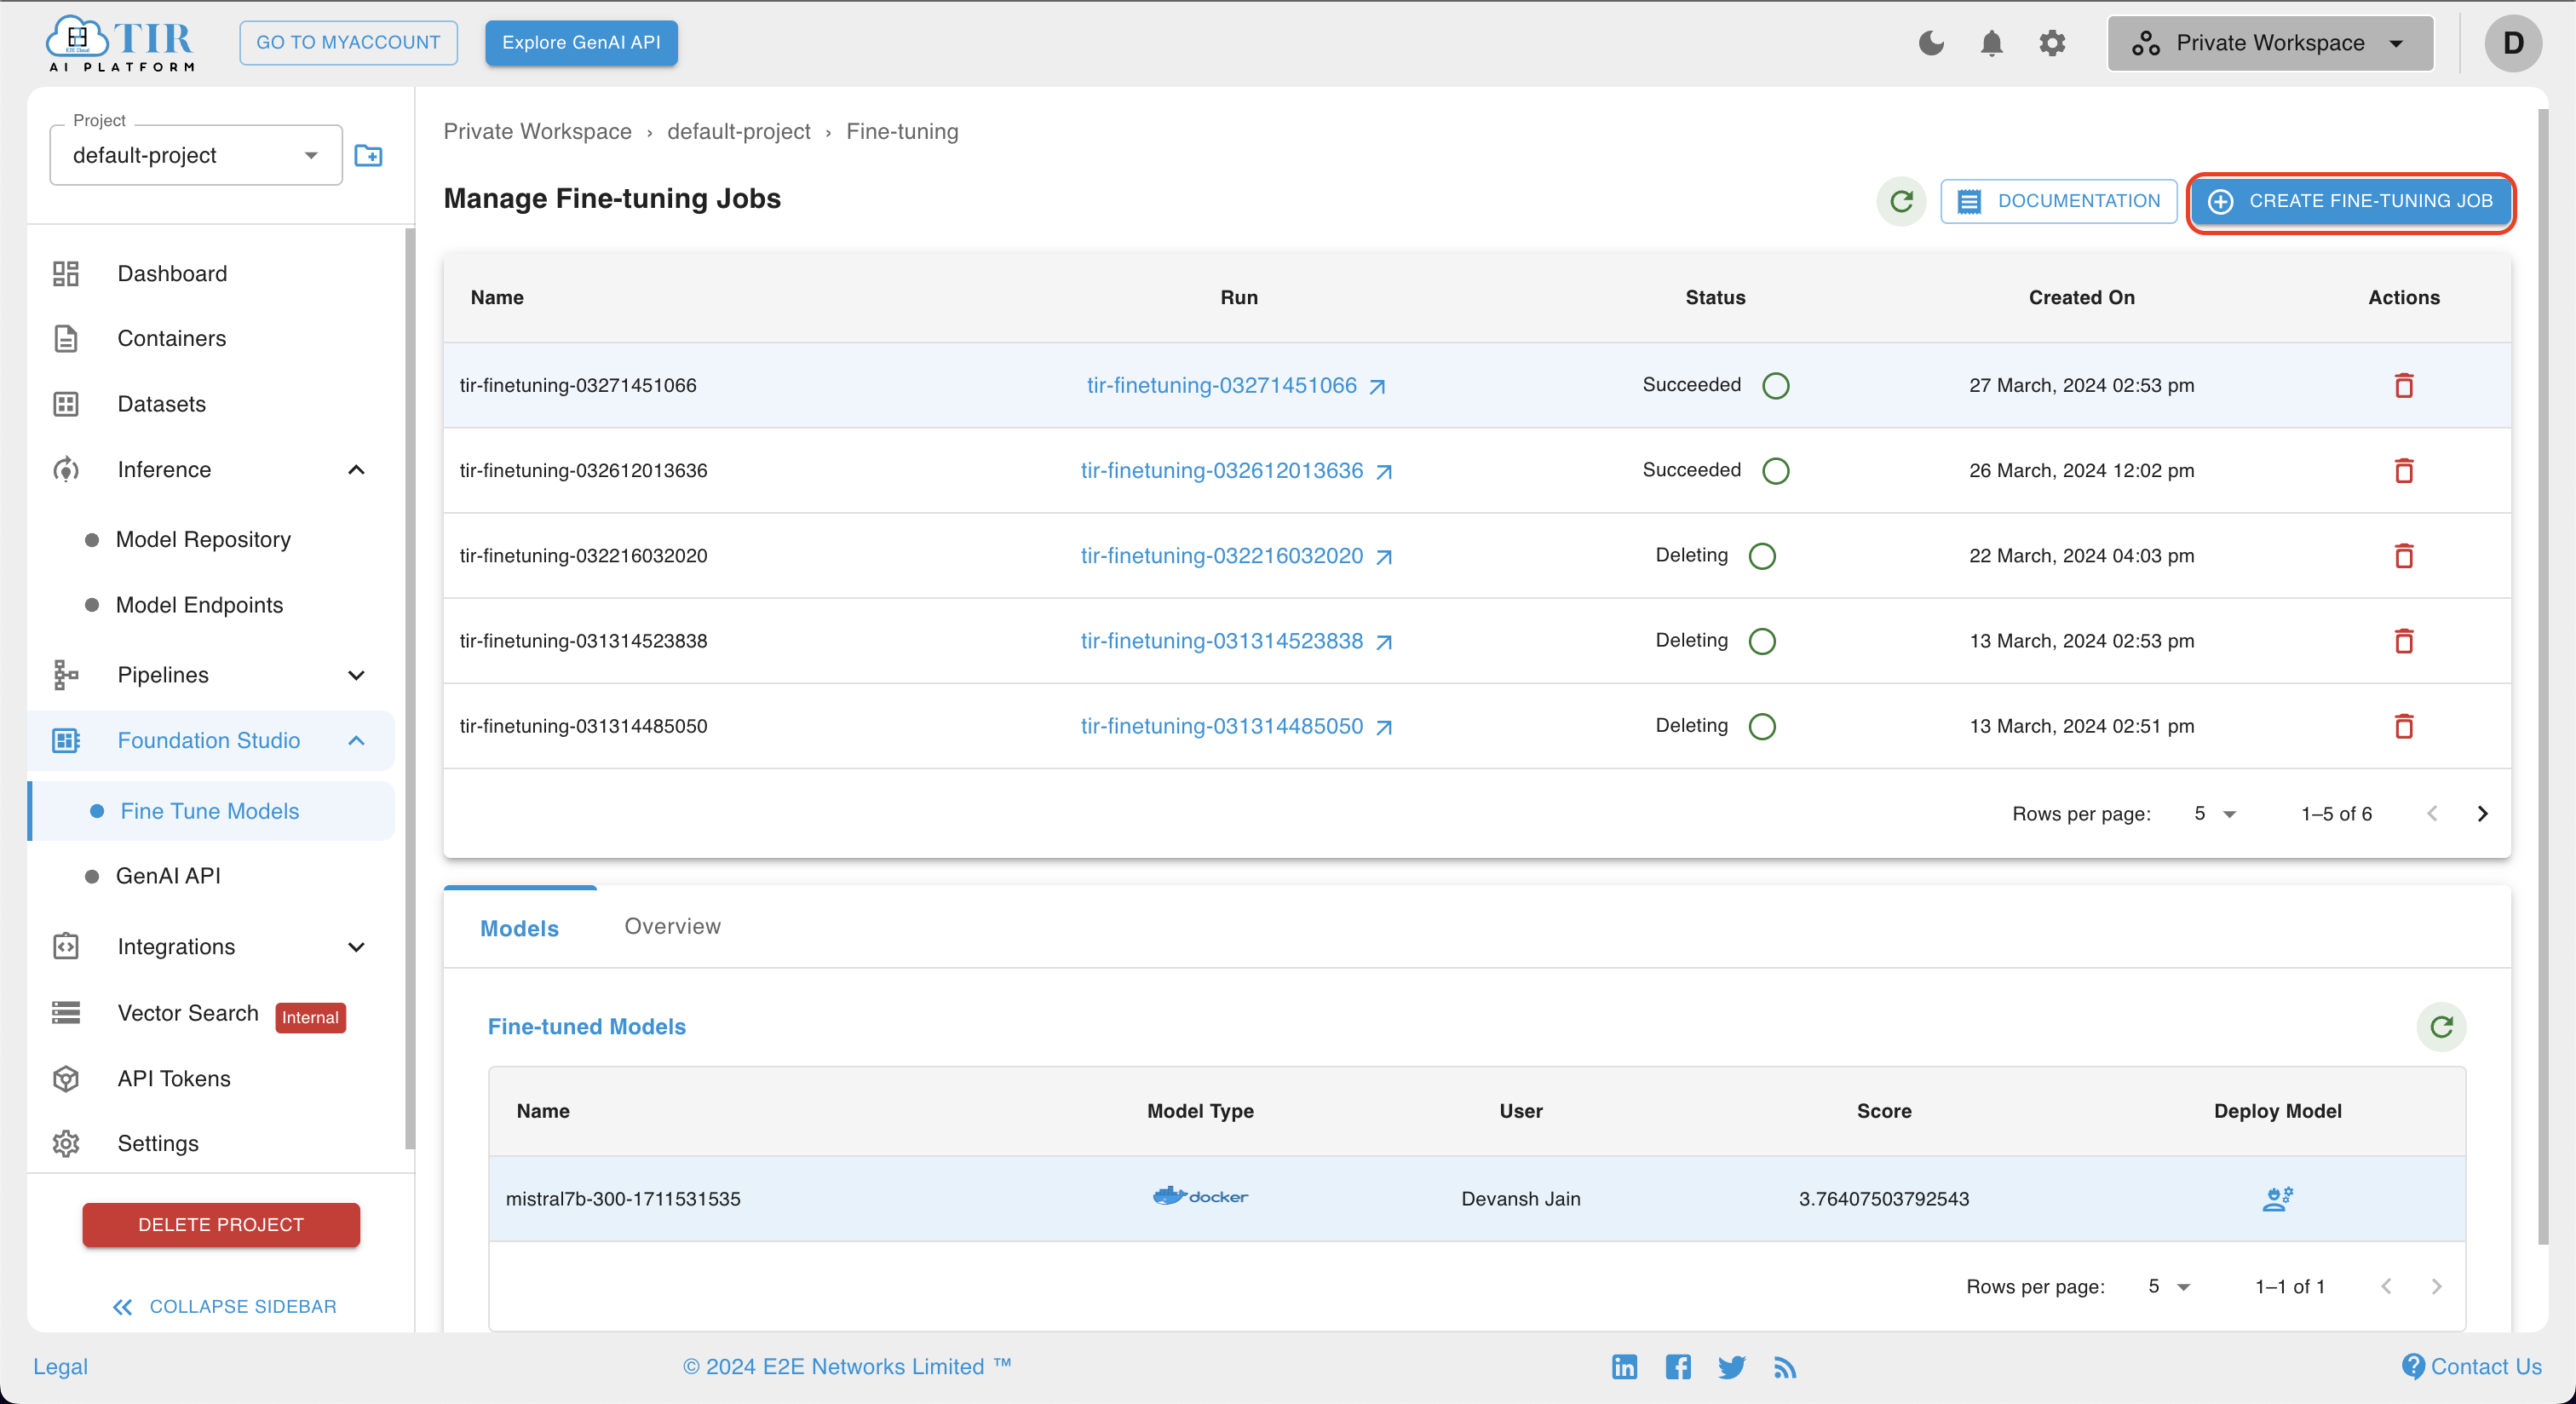Open default-project dropdown
Viewport: 2576px width, 1404px height.
196,155
